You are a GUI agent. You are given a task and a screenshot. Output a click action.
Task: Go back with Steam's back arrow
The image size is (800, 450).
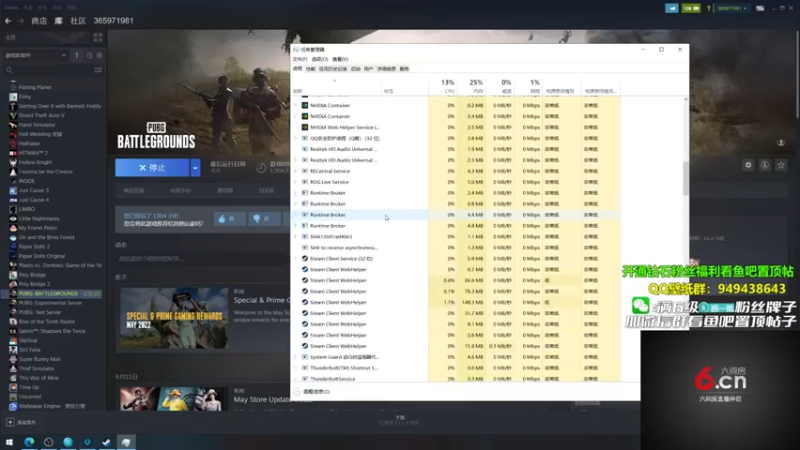tap(8, 21)
